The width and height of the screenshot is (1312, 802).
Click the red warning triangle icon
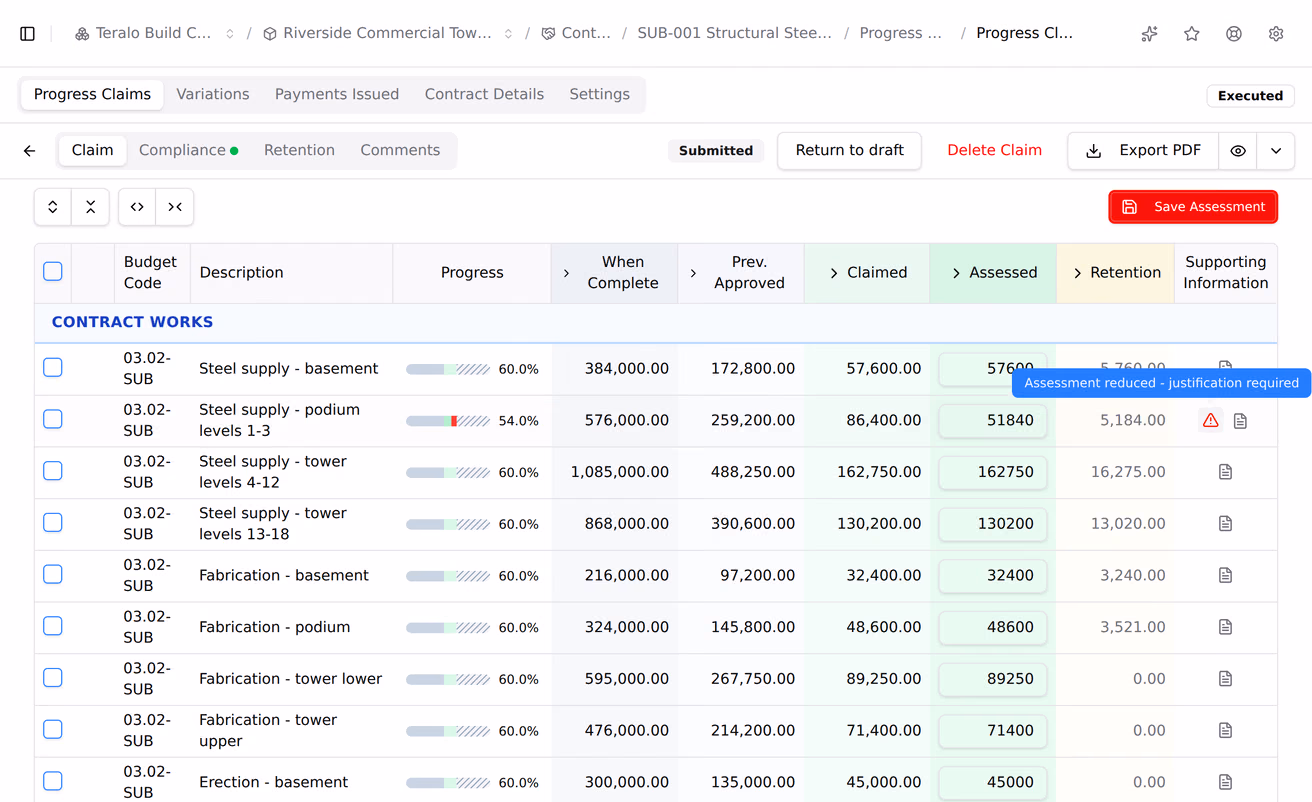click(1211, 420)
